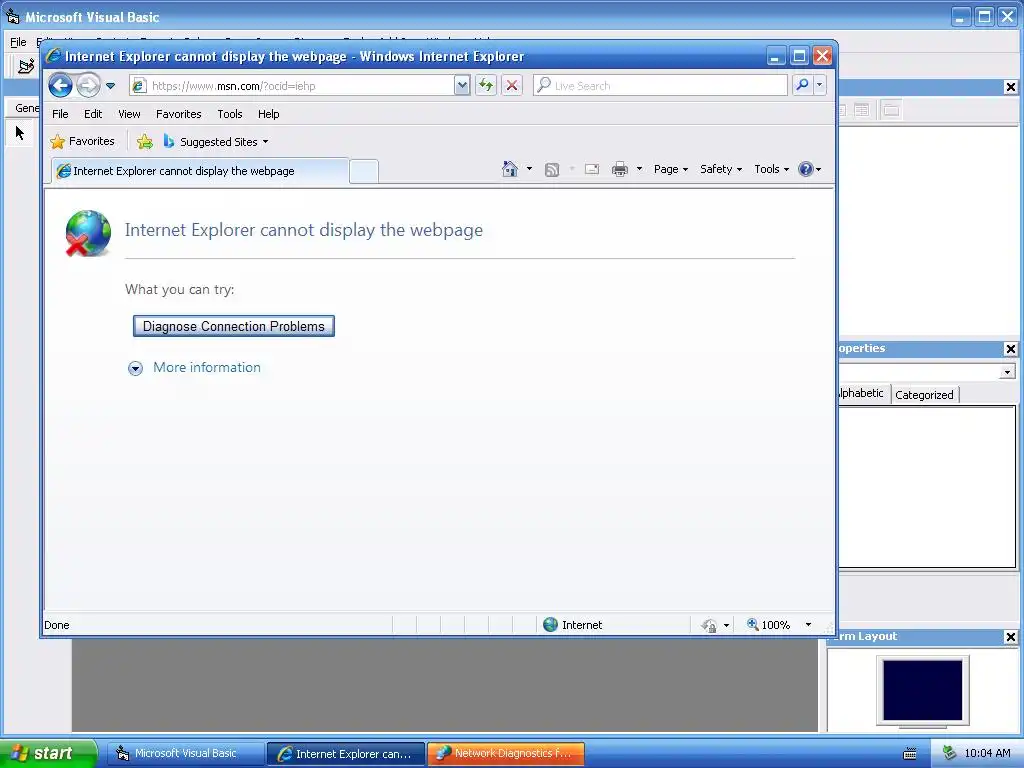The image size is (1024, 768).
Task: Expand the Print options dropdown arrow
Action: coord(639,169)
